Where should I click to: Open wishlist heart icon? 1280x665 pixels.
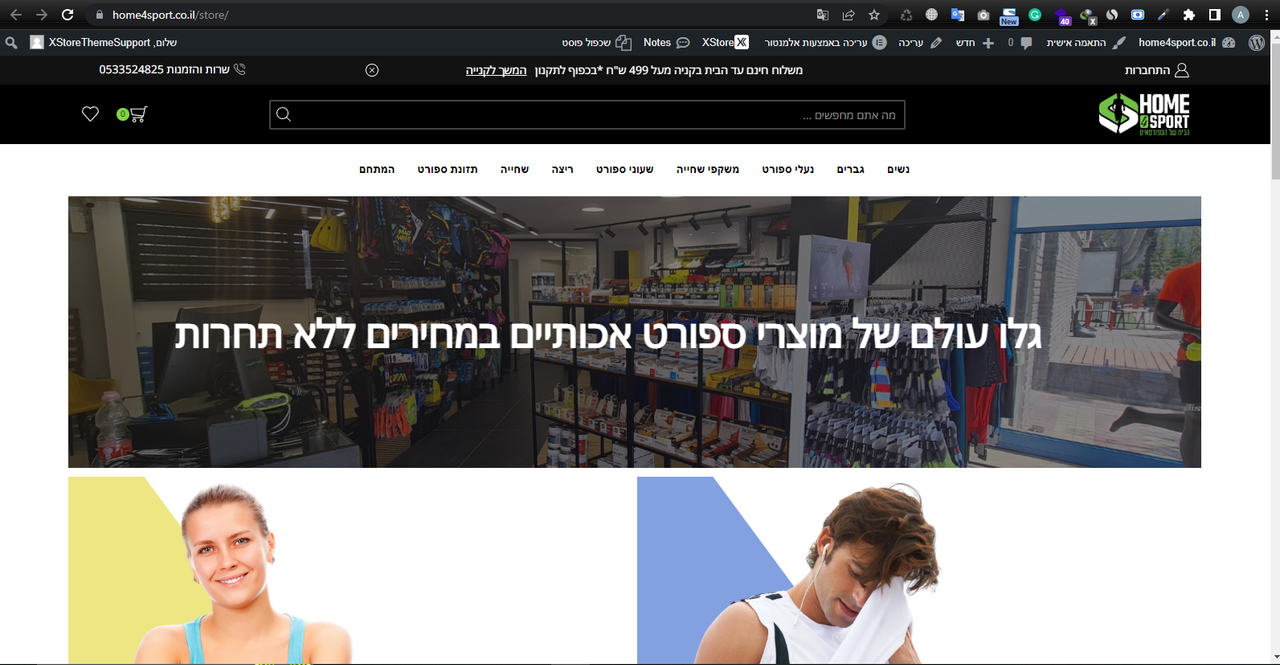click(x=90, y=114)
